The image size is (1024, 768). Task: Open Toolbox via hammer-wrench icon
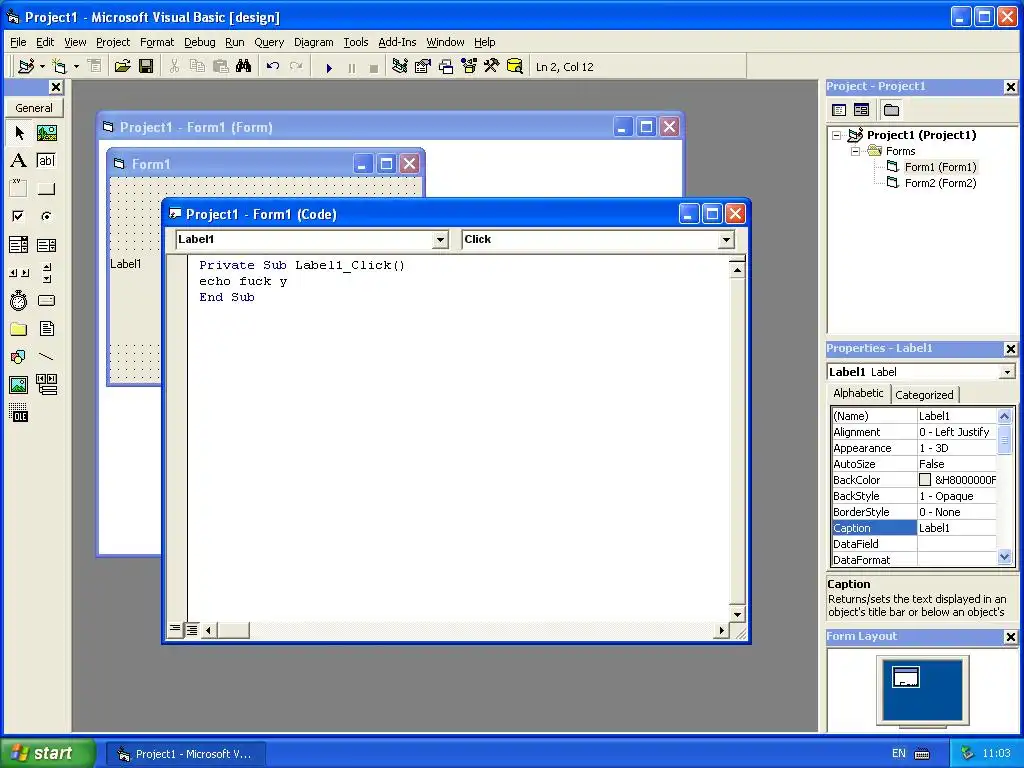(x=492, y=67)
